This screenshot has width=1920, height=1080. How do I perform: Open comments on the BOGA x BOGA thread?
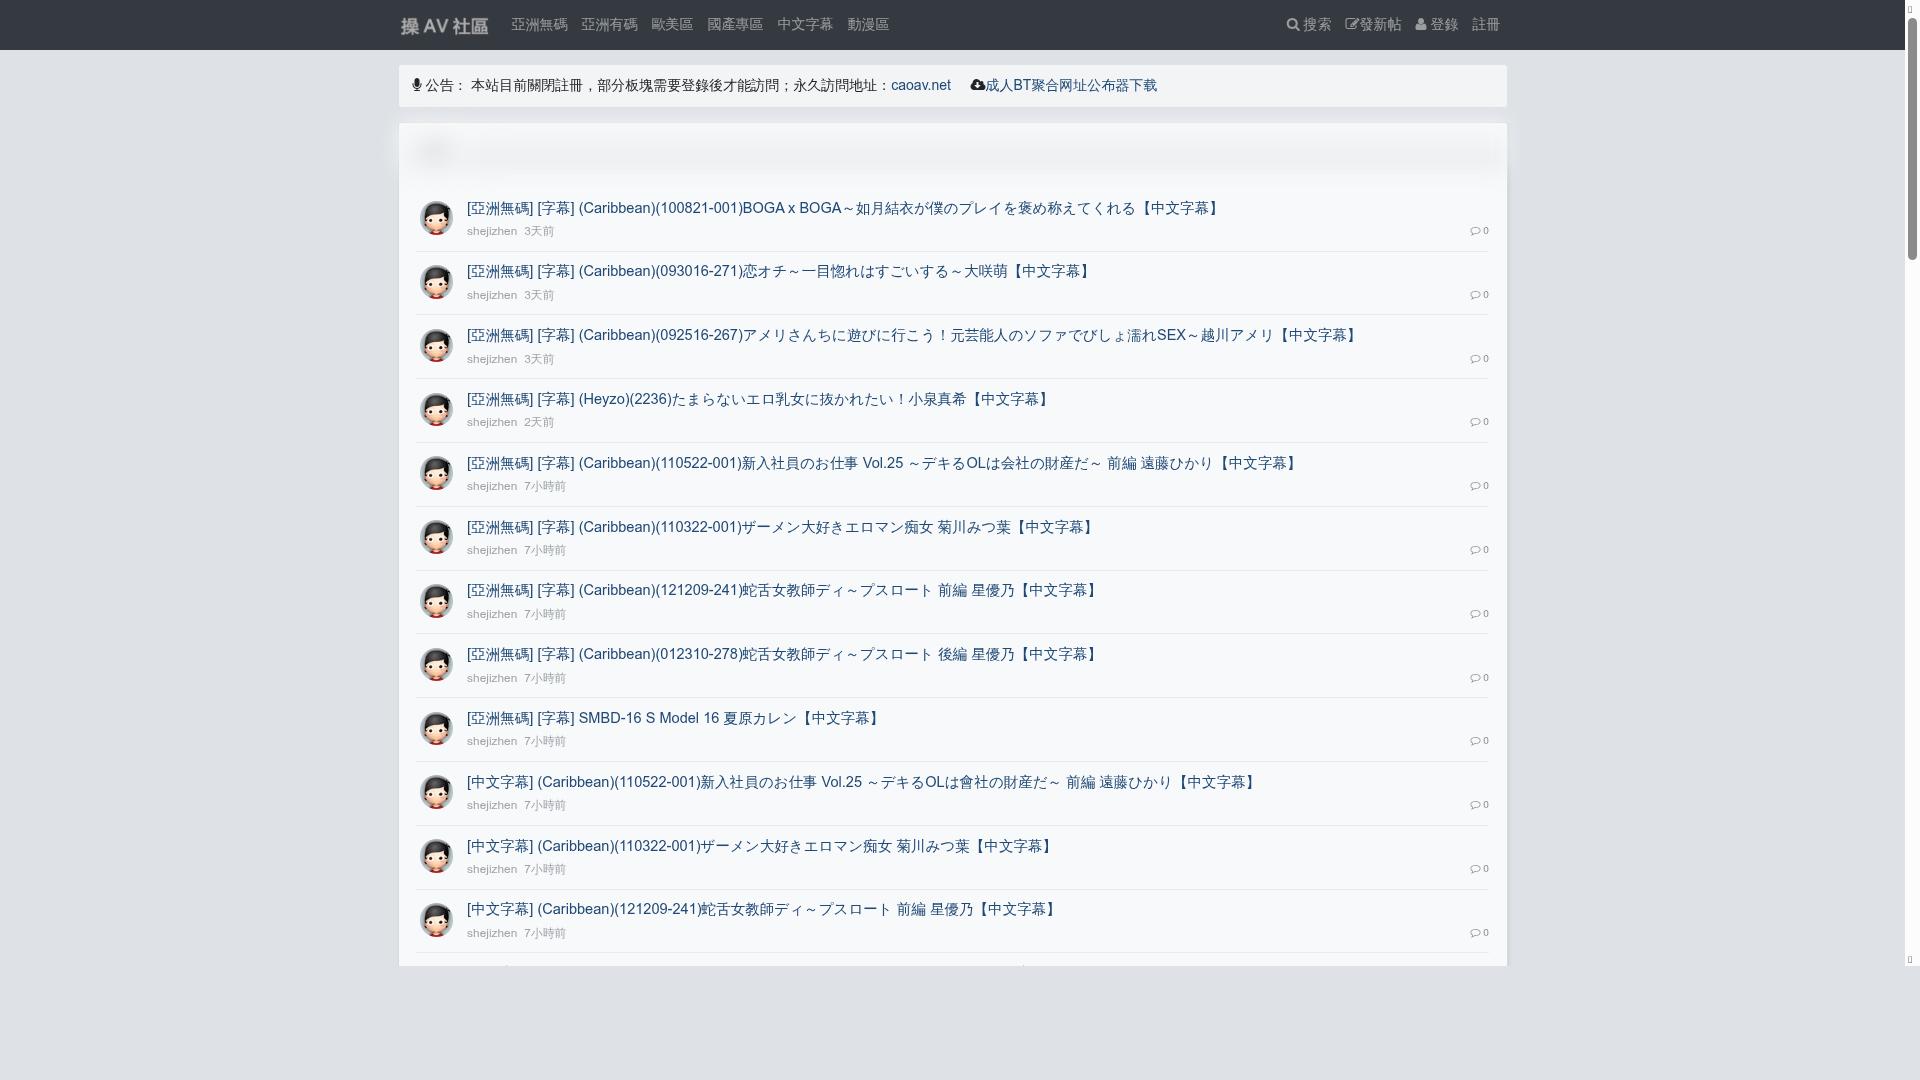coord(1478,230)
